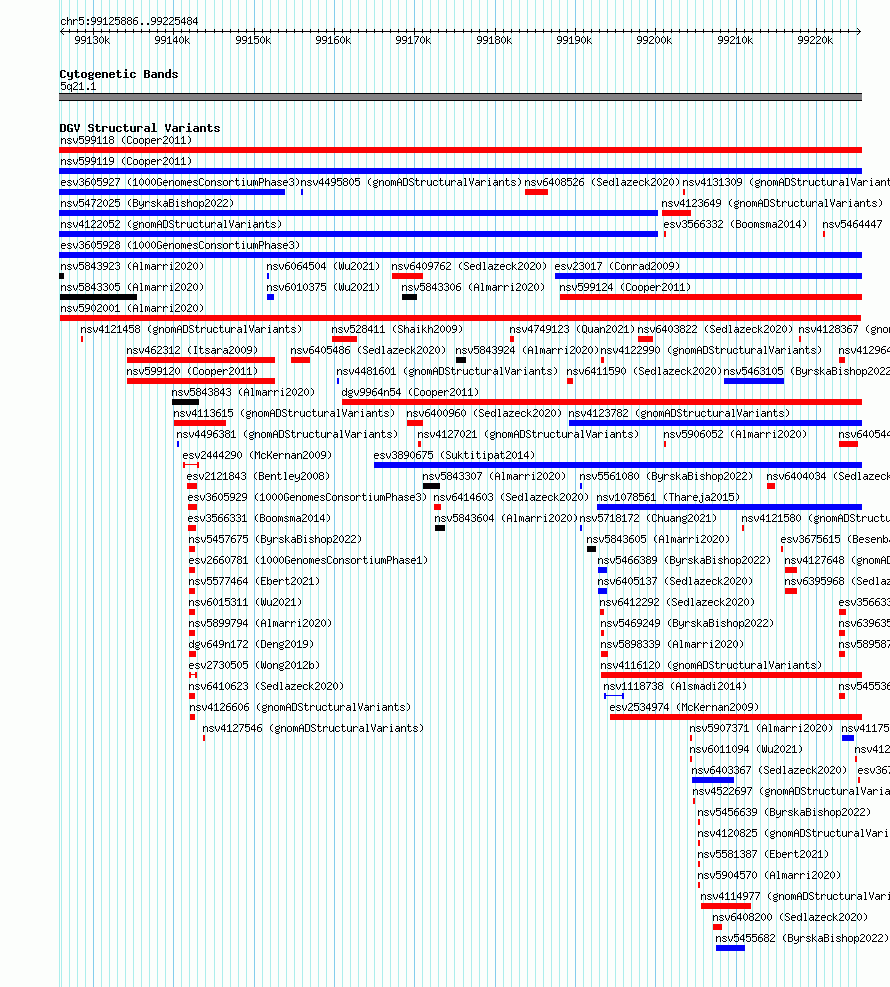Select nsv1118738 (Alsmadi2014) label
The image size is (890, 987).
click(675, 685)
